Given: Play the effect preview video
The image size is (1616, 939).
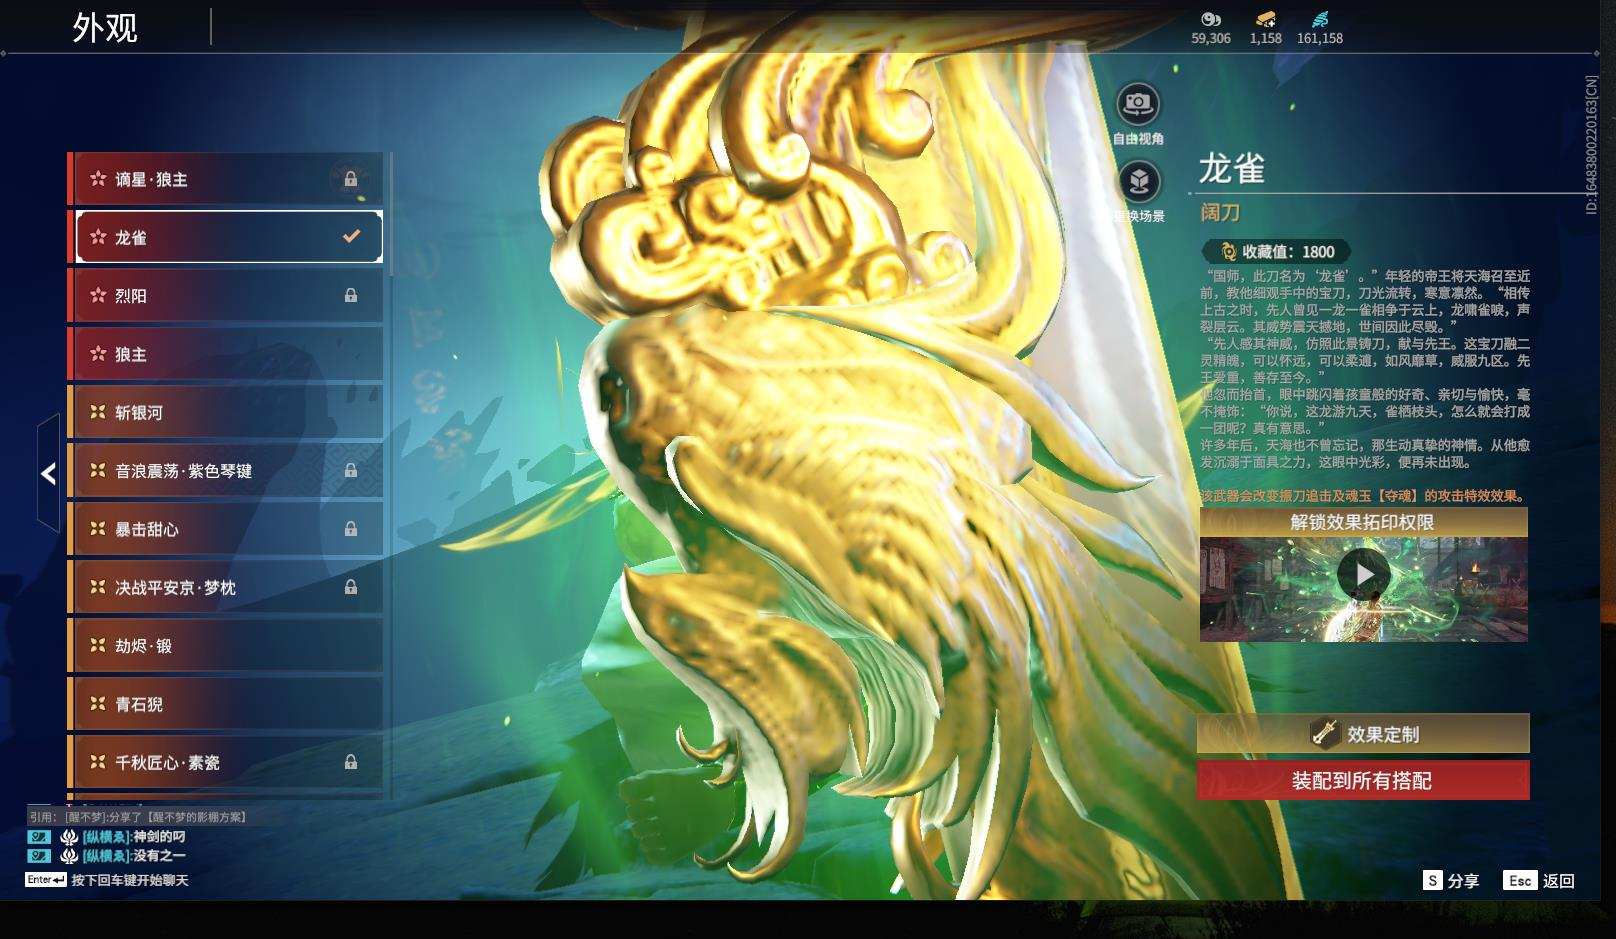Looking at the screenshot, I should [x=1363, y=575].
